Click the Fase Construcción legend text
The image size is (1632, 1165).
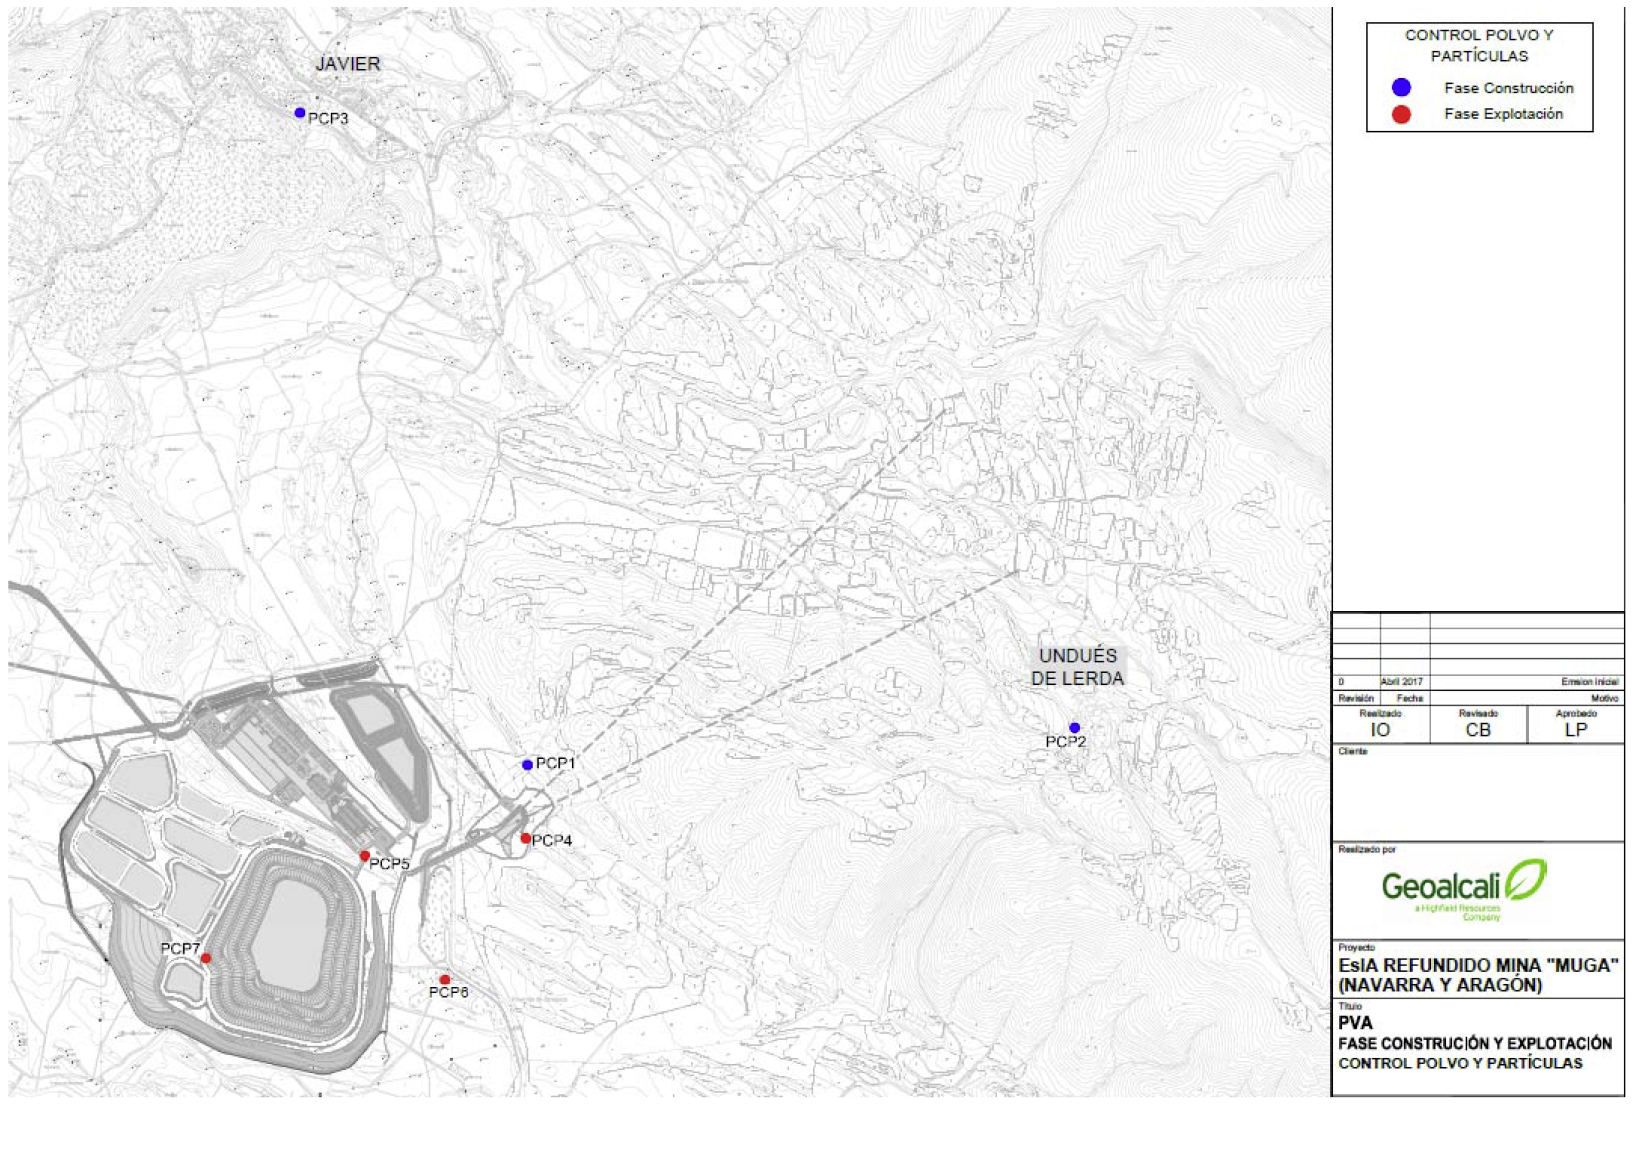[1508, 88]
